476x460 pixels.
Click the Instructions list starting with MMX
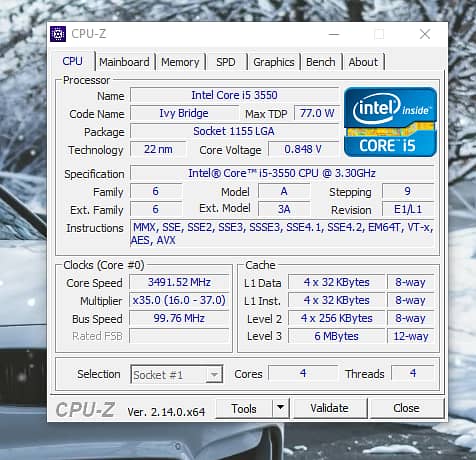(x=282, y=233)
